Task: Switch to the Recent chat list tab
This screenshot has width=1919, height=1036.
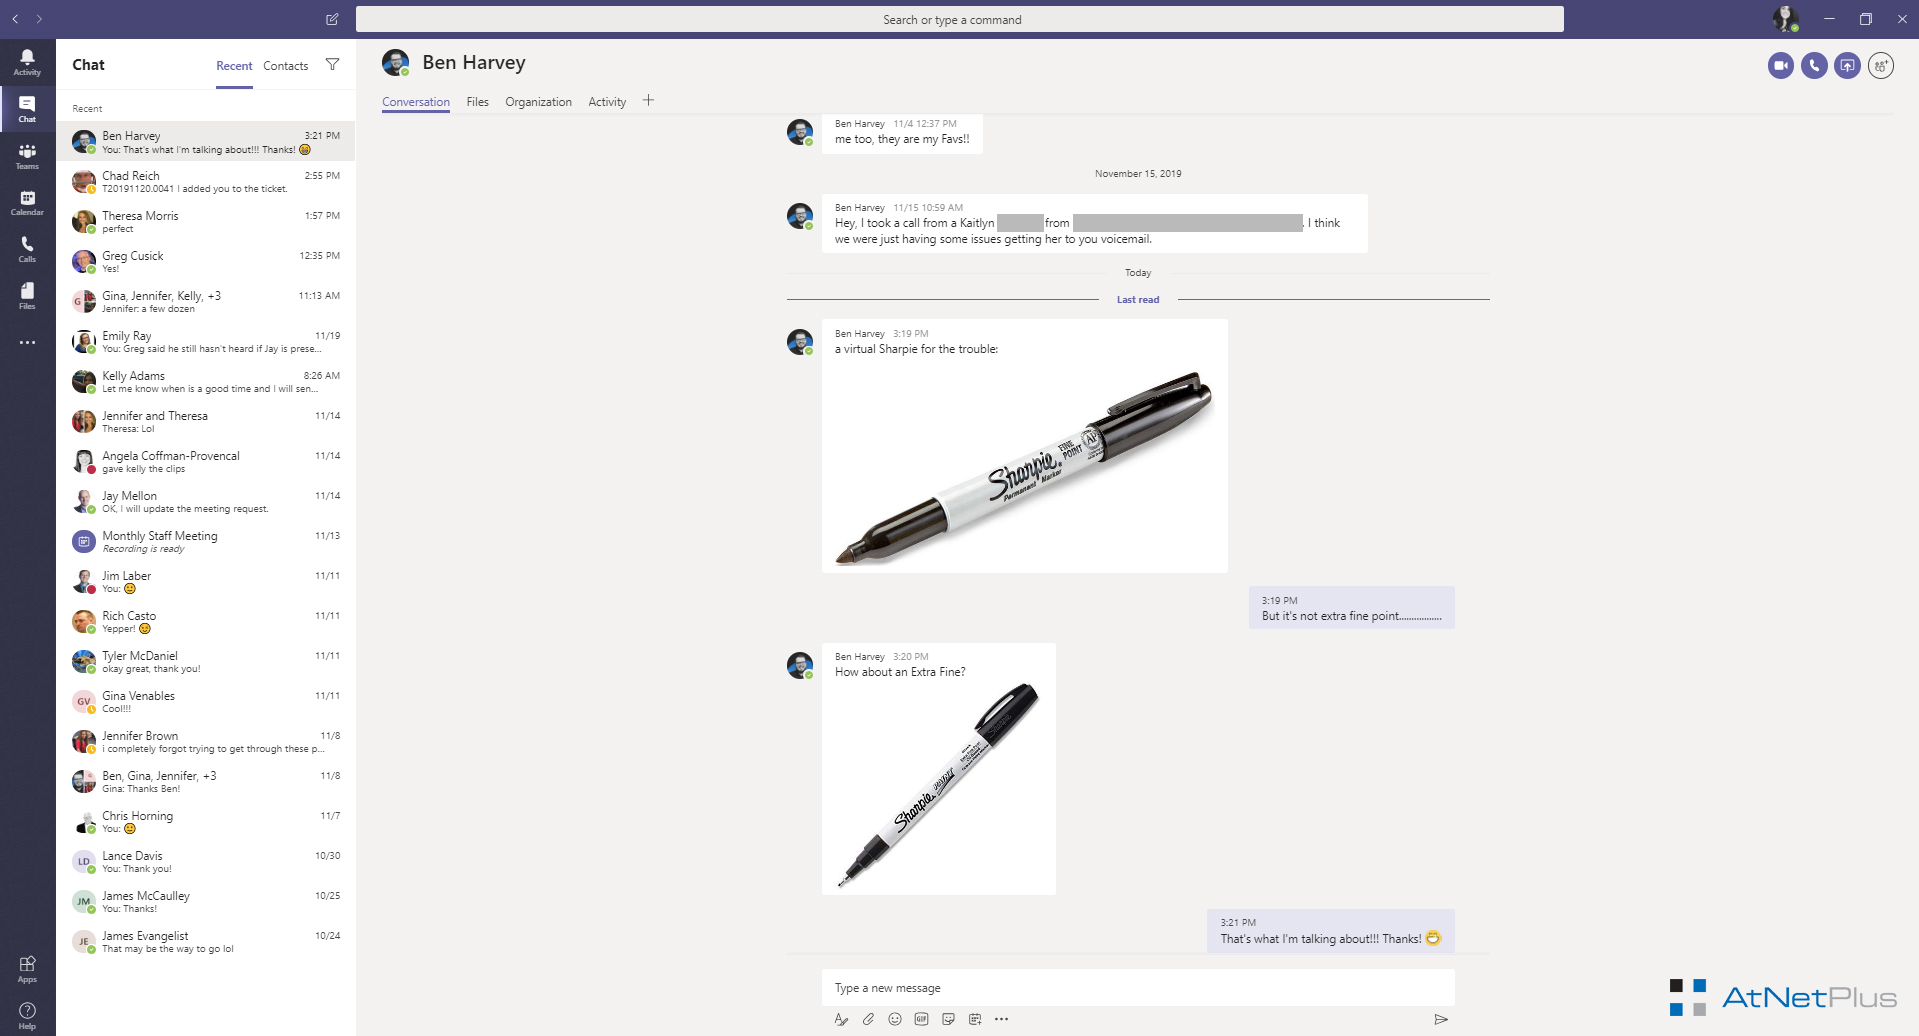Action: 234,66
